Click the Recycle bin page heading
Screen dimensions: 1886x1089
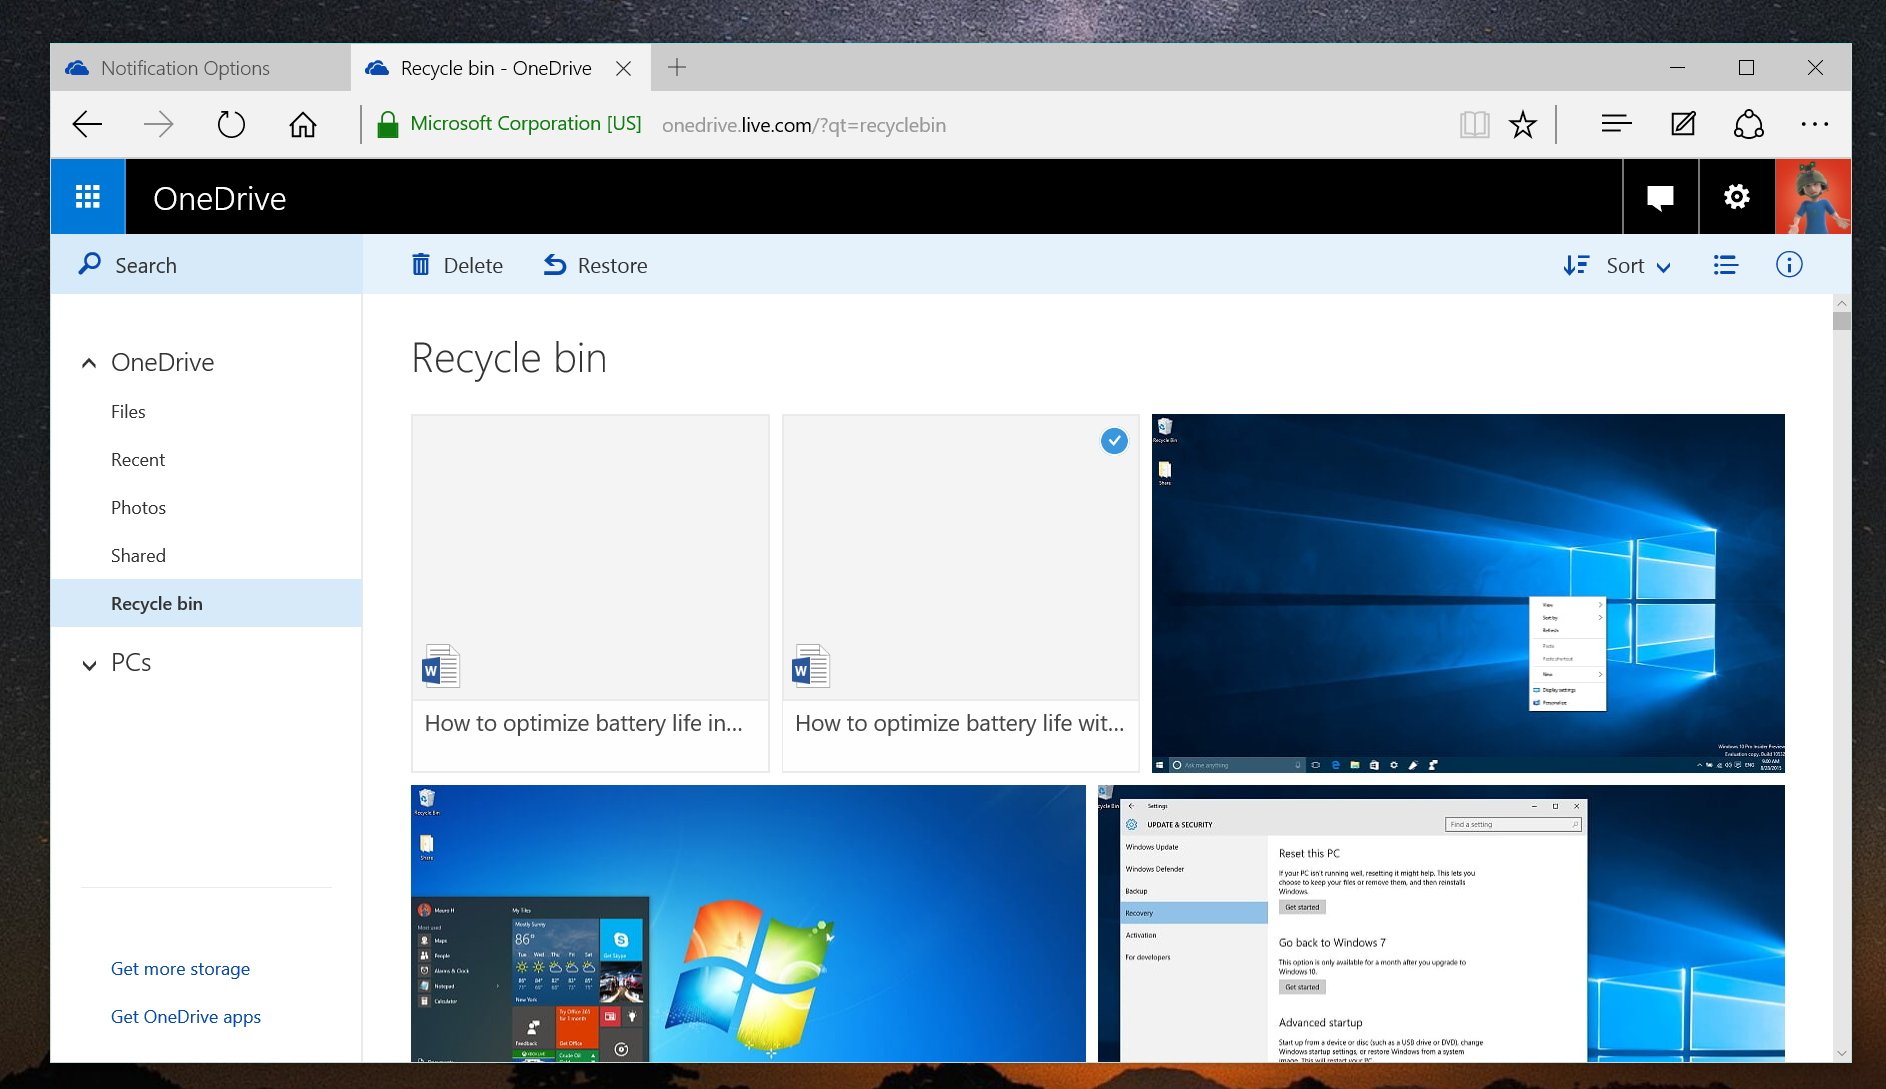coord(509,358)
